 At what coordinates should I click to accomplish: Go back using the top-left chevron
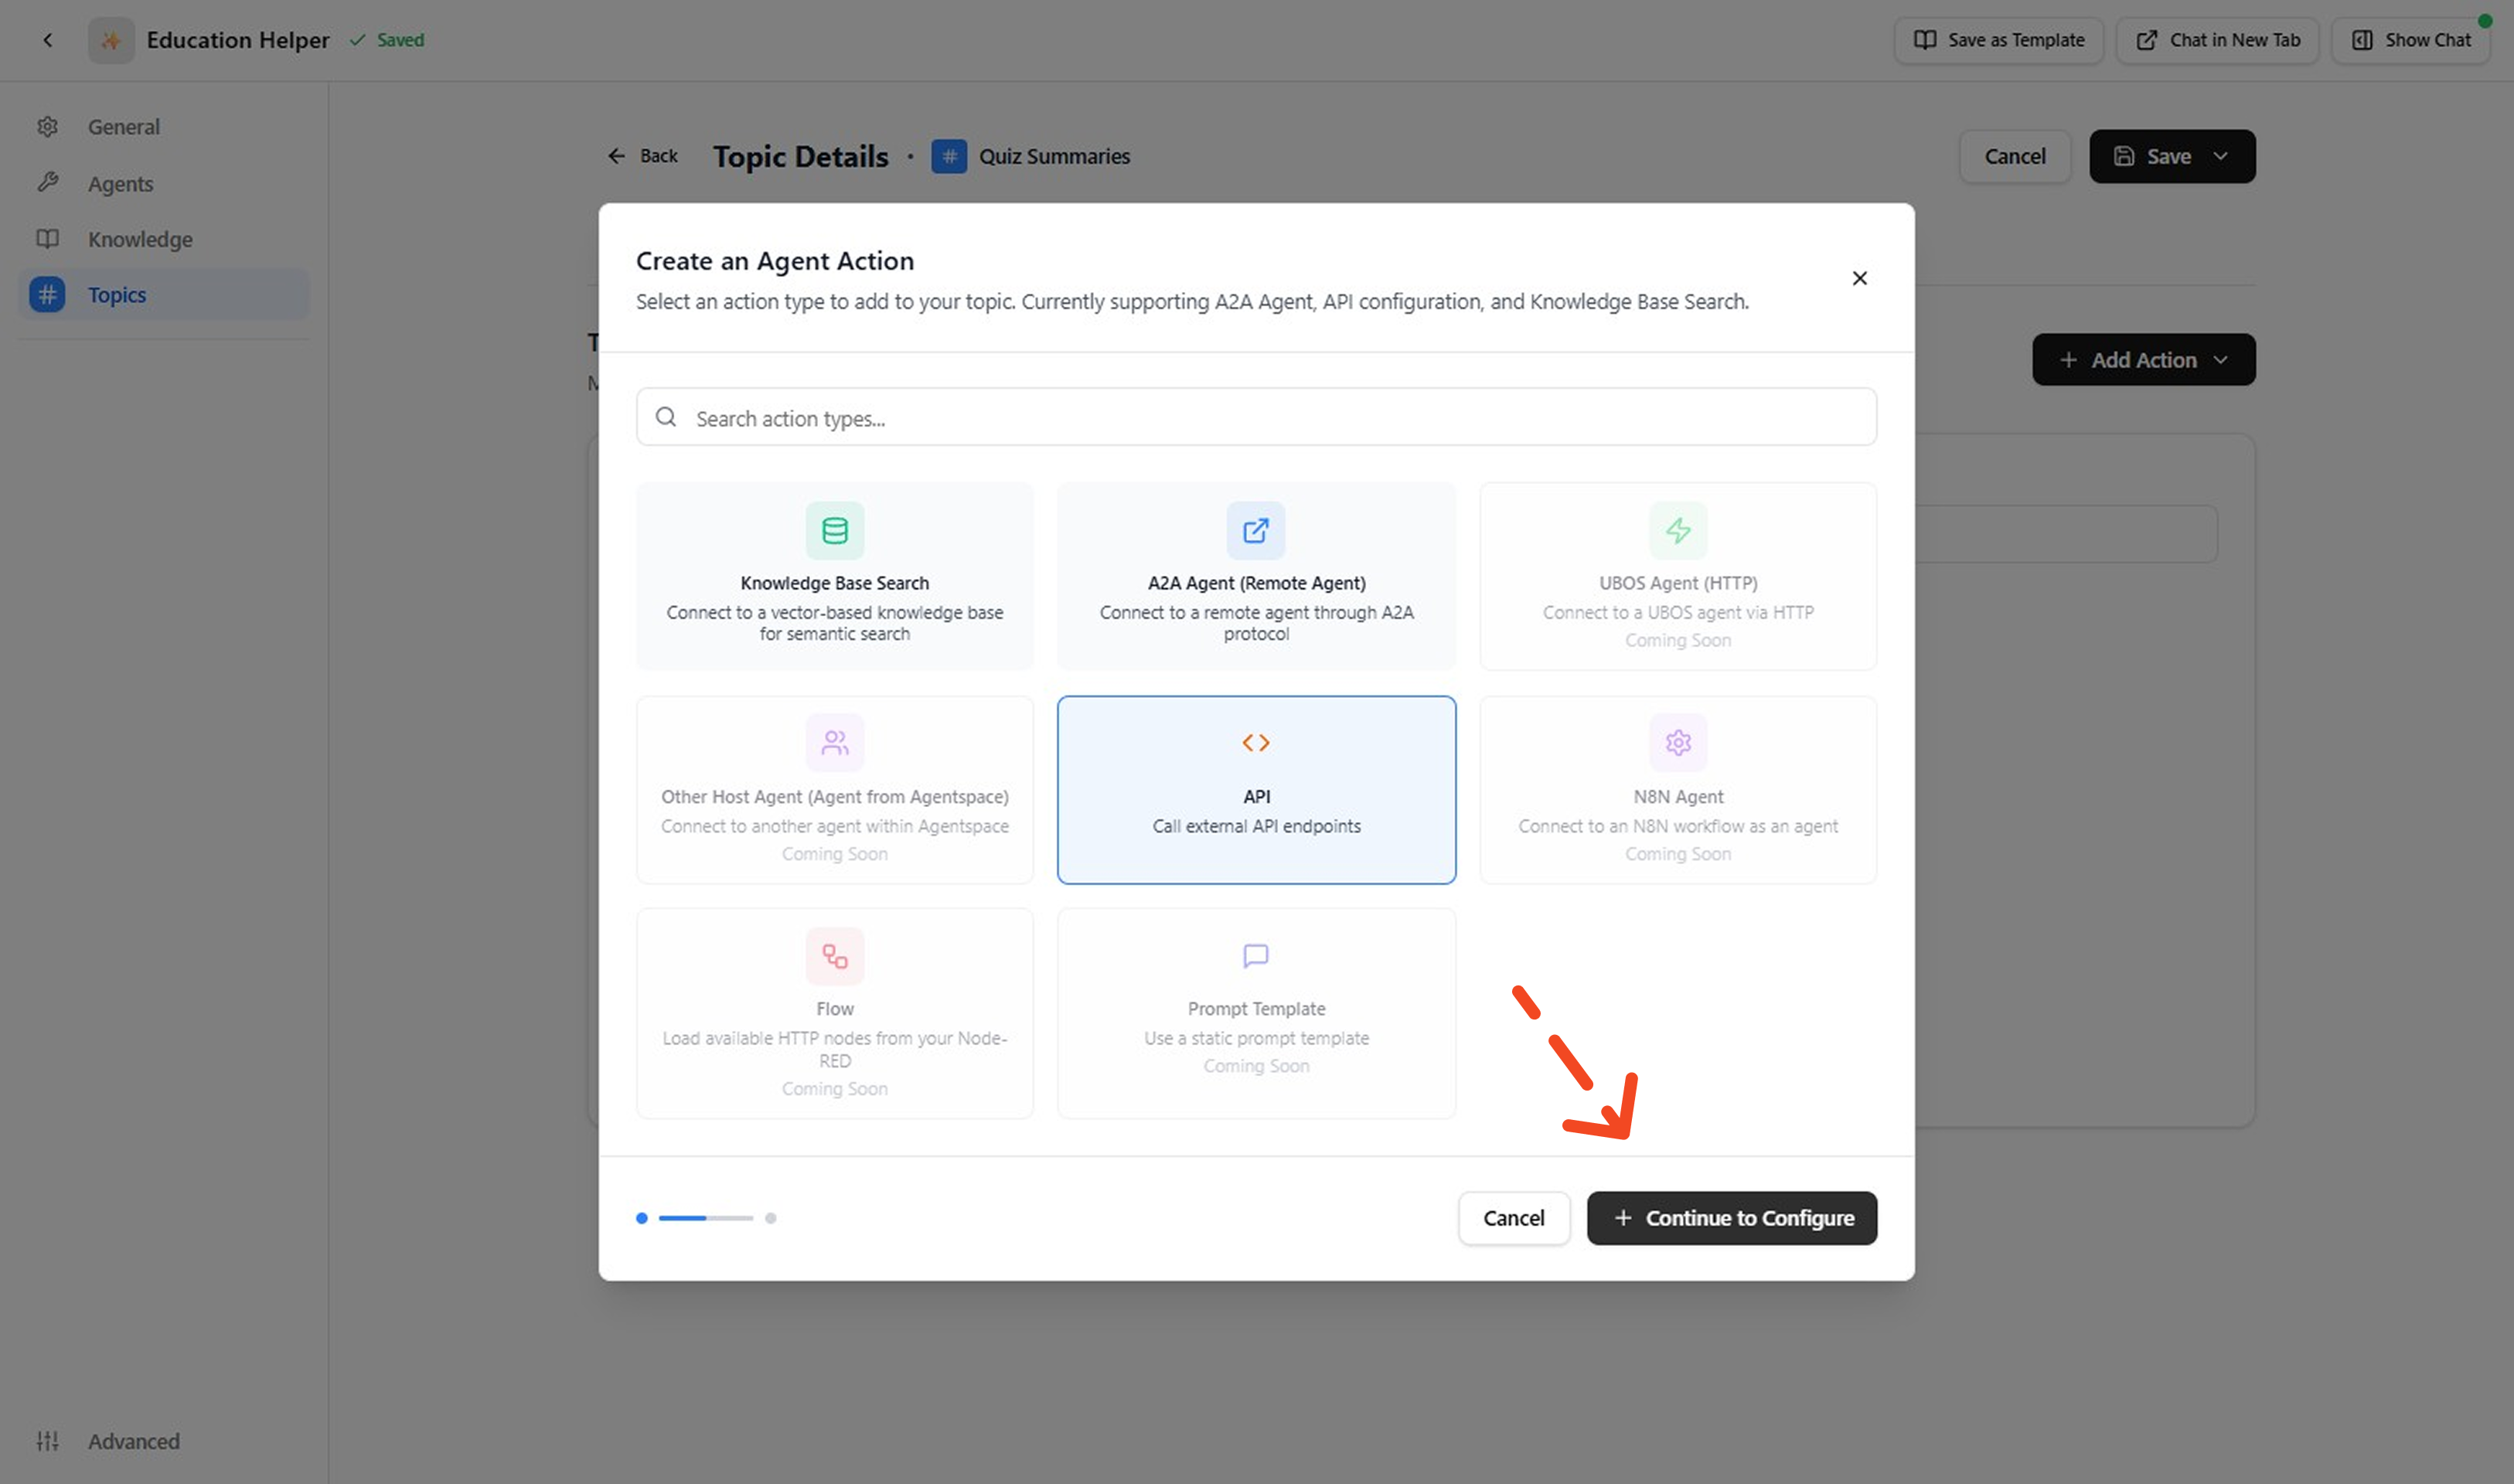[x=48, y=40]
